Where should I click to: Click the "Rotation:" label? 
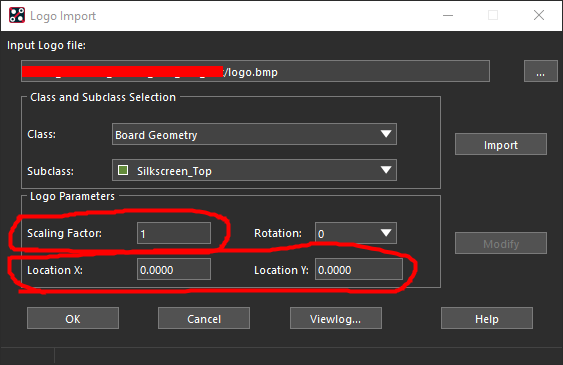pos(278,233)
